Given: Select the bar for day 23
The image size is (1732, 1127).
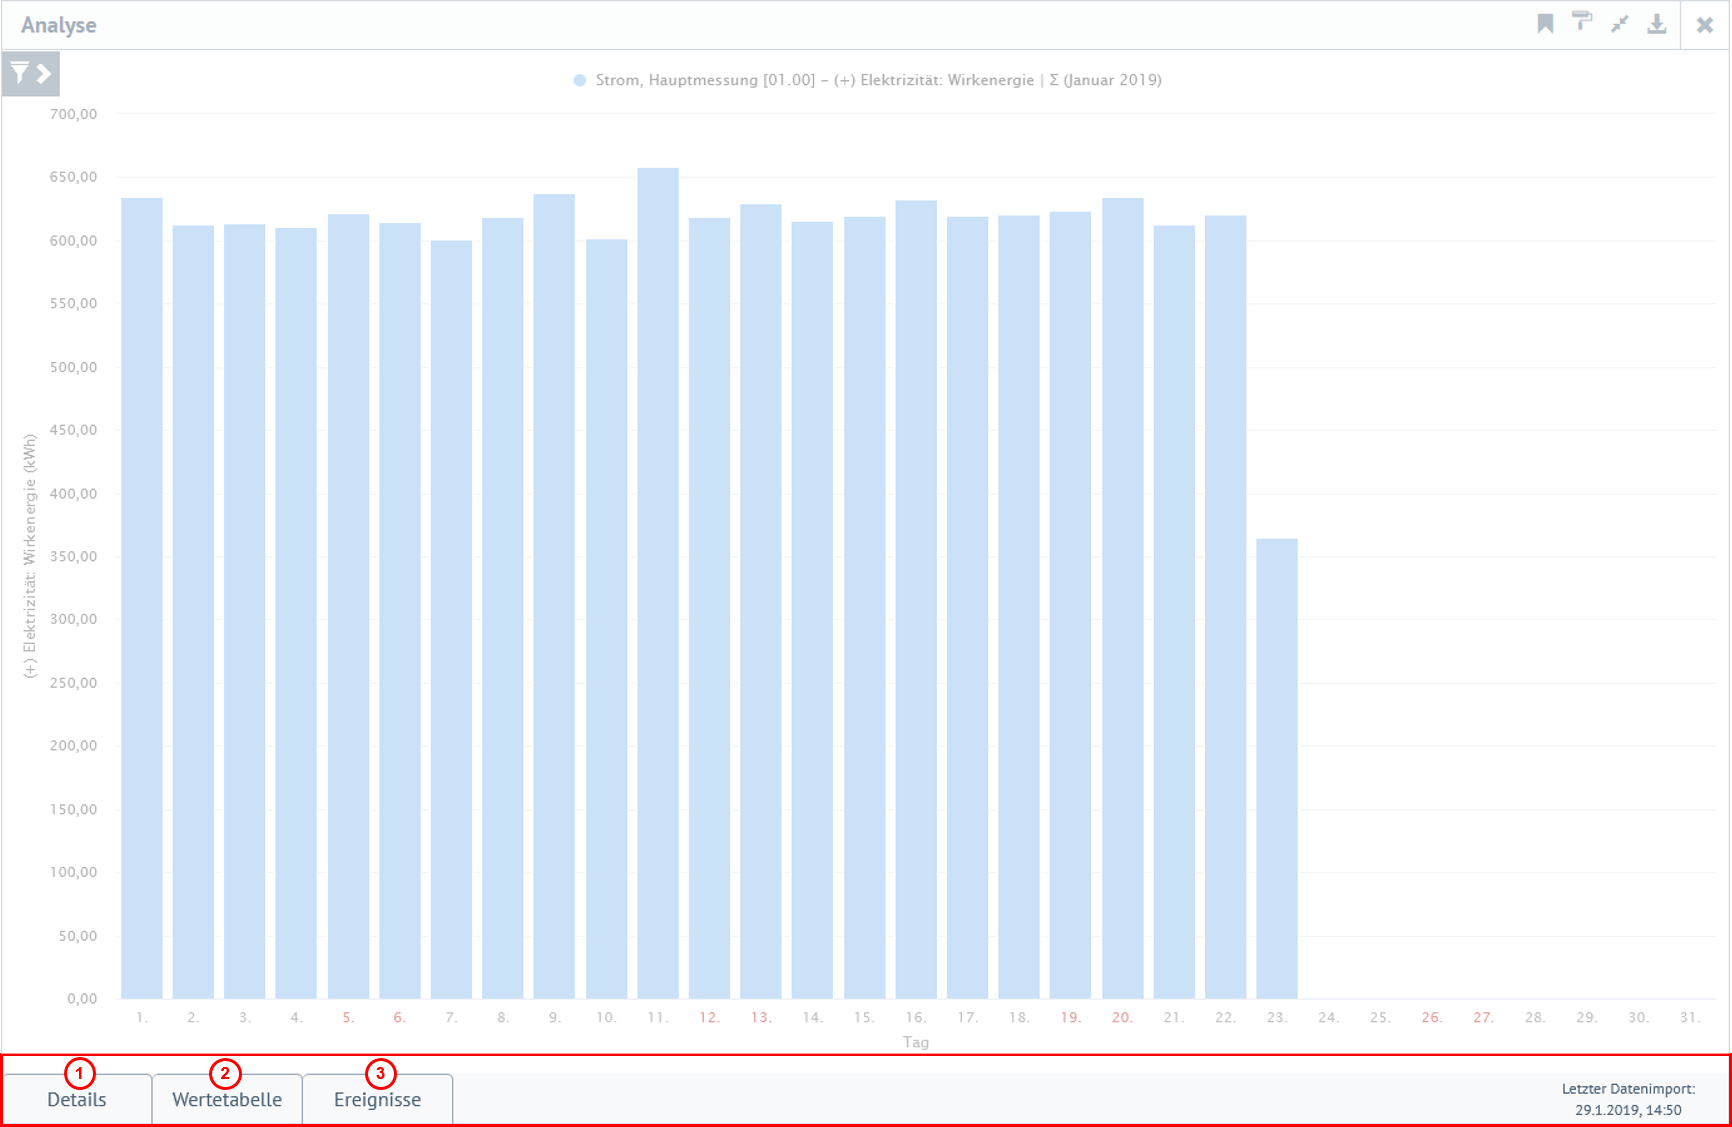Looking at the screenshot, I should tap(1277, 768).
